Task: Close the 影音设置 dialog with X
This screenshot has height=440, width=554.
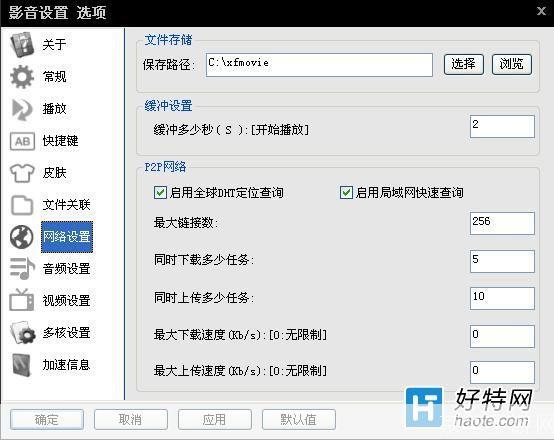Action: [542, 11]
